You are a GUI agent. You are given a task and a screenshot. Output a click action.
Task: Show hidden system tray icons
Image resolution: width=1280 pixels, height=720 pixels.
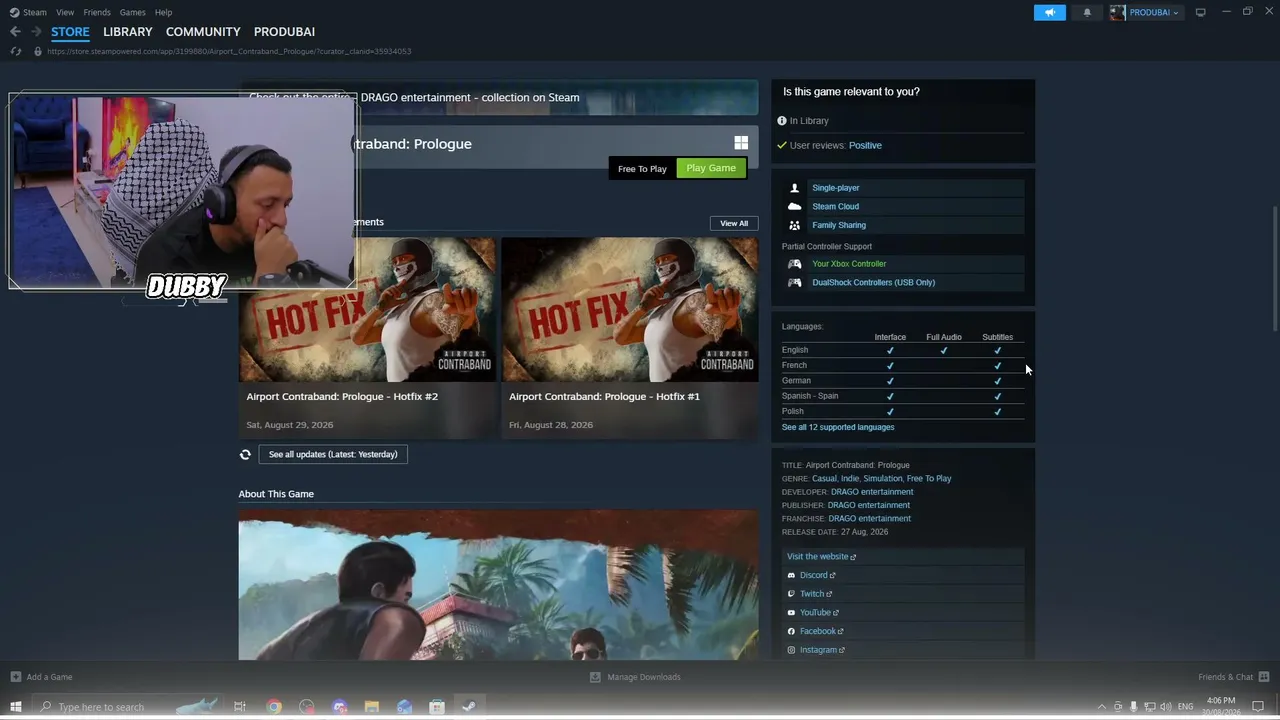pos(1102,707)
